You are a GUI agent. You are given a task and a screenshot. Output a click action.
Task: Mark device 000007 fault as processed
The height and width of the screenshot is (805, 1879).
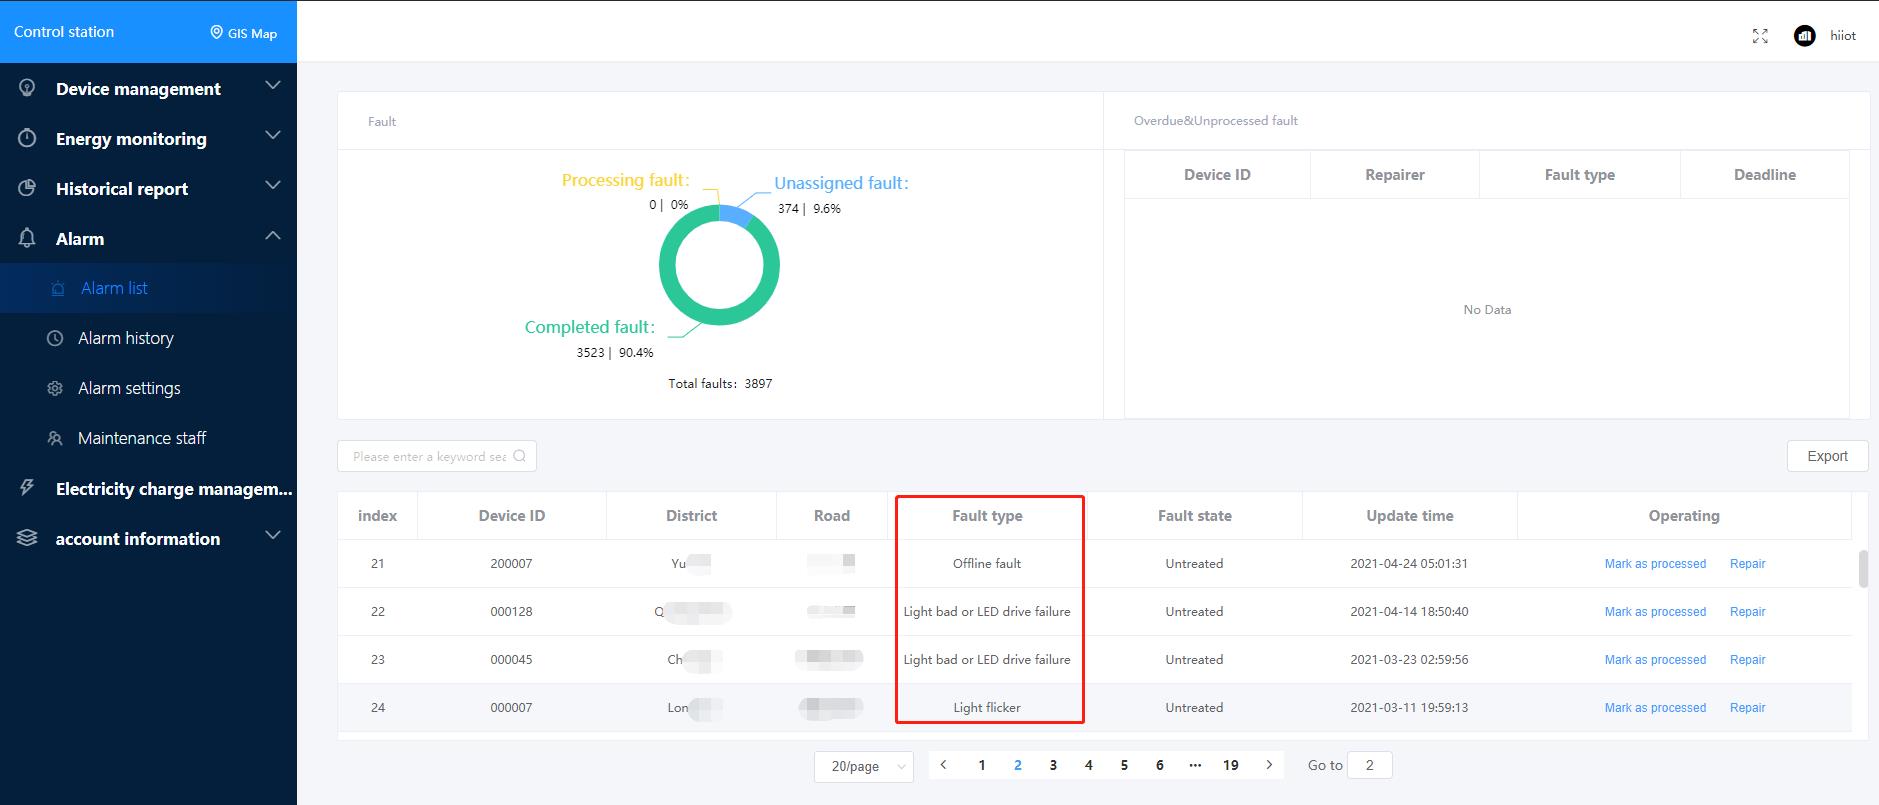(x=1655, y=708)
